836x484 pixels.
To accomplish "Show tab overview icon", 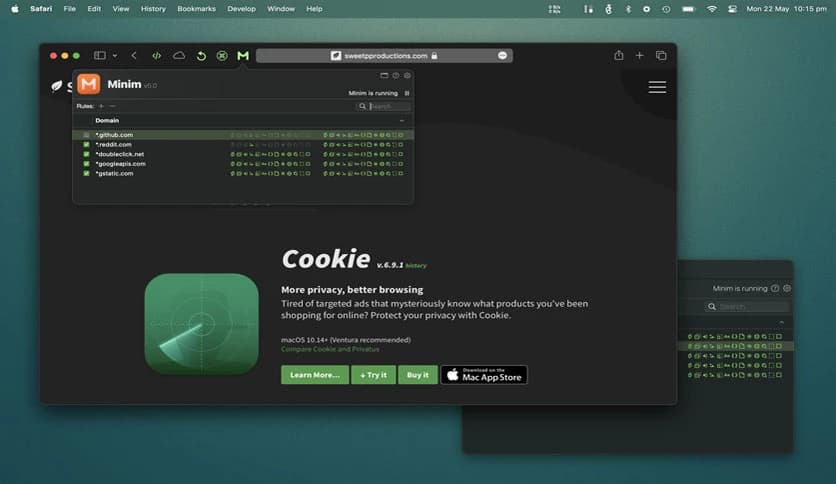I will point(661,55).
